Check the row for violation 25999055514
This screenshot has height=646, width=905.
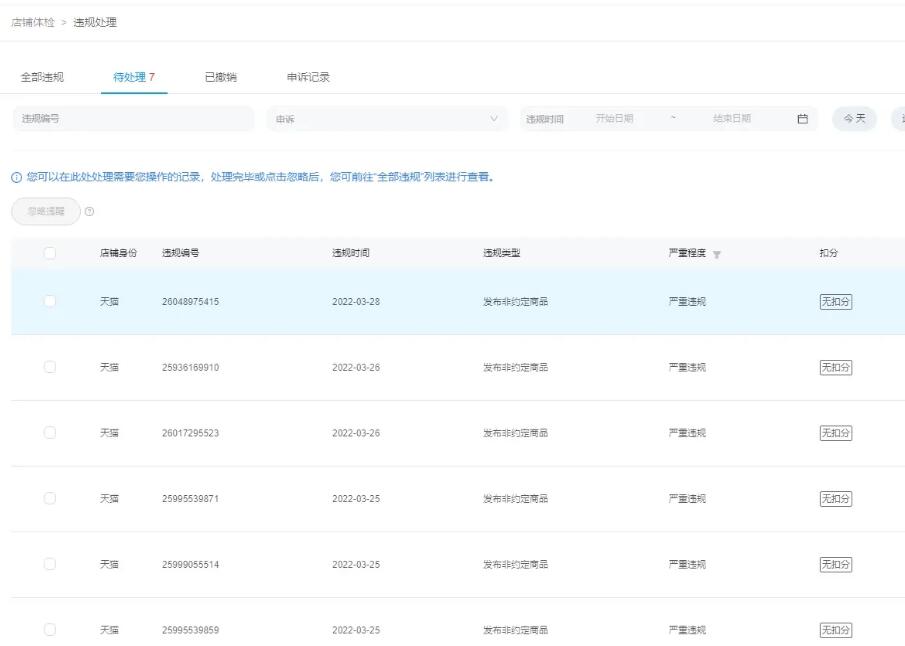tap(50, 564)
